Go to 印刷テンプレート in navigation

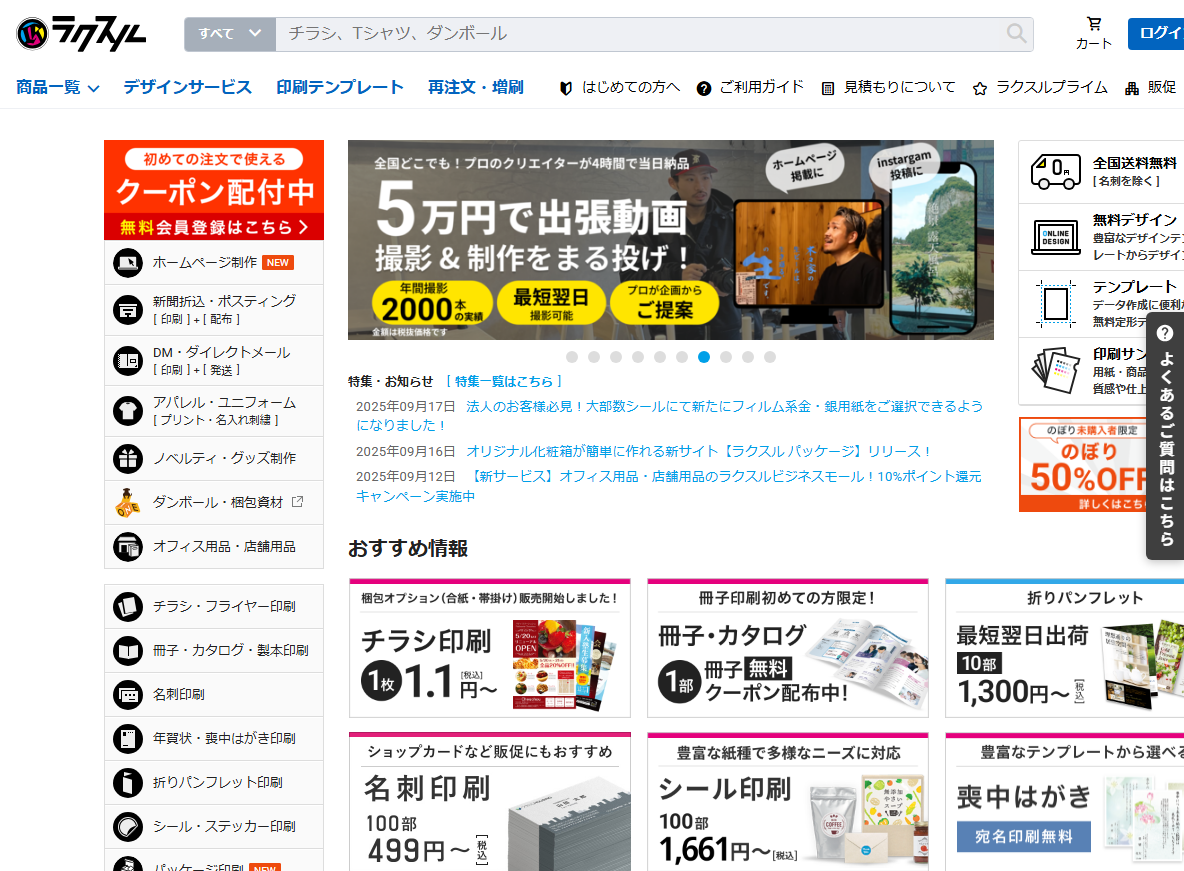(x=340, y=88)
